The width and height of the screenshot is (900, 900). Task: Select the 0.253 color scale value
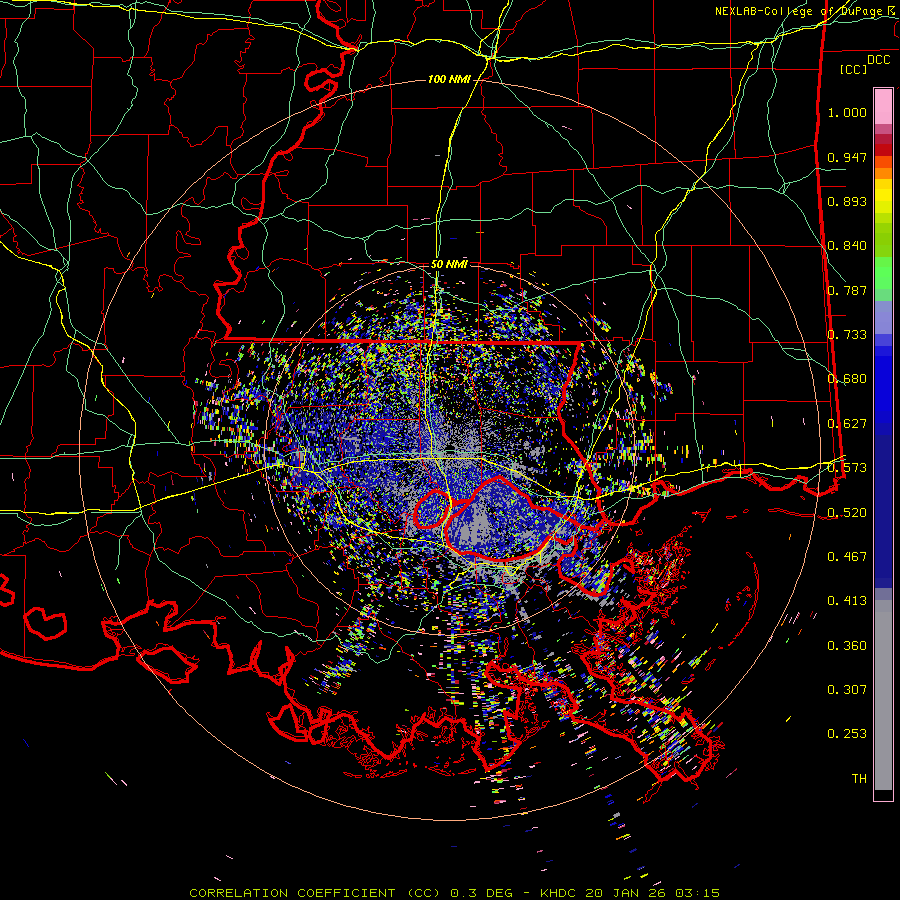[847, 734]
